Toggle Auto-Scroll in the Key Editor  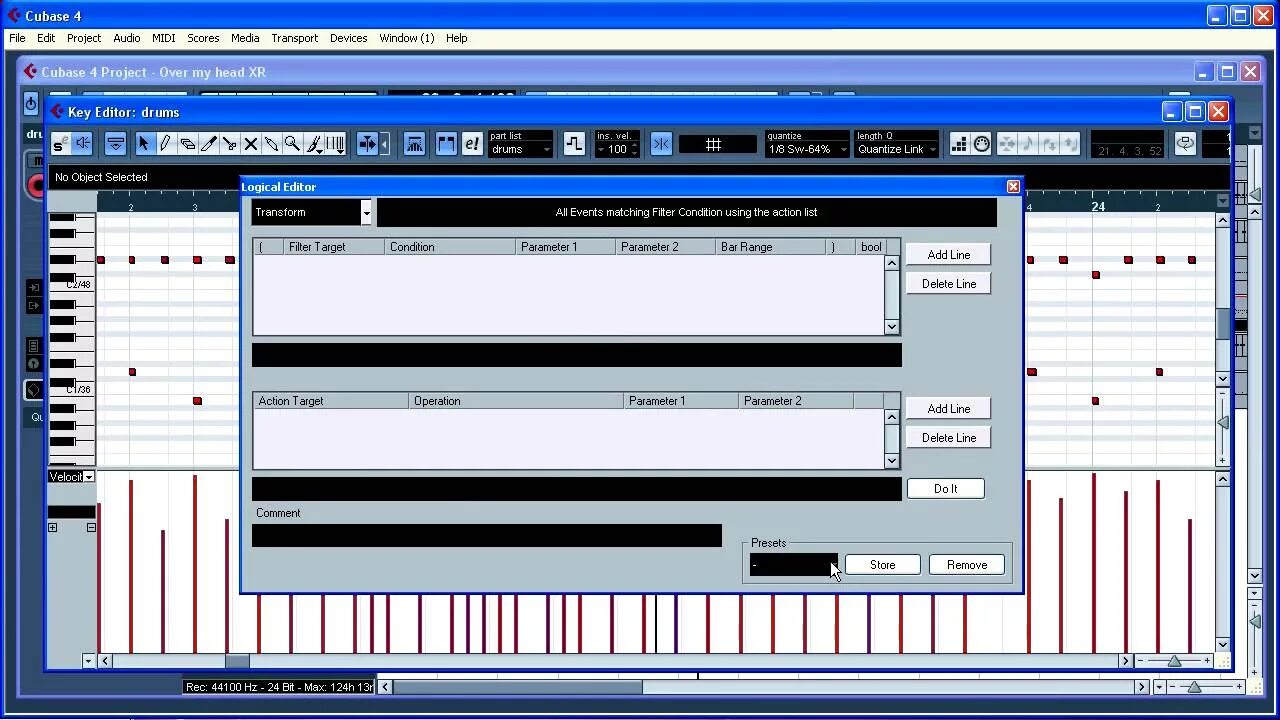click(365, 143)
